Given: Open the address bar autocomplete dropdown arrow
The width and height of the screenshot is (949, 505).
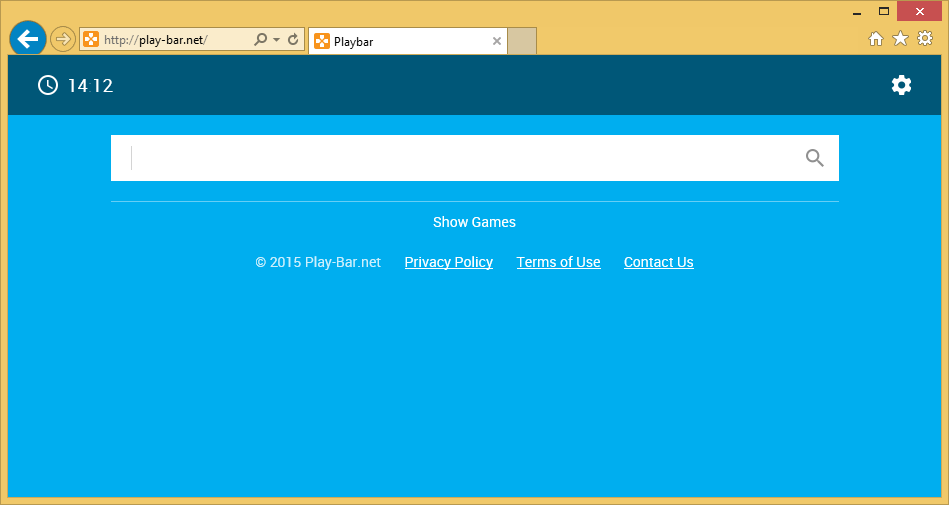Looking at the screenshot, I should (277, 40).
